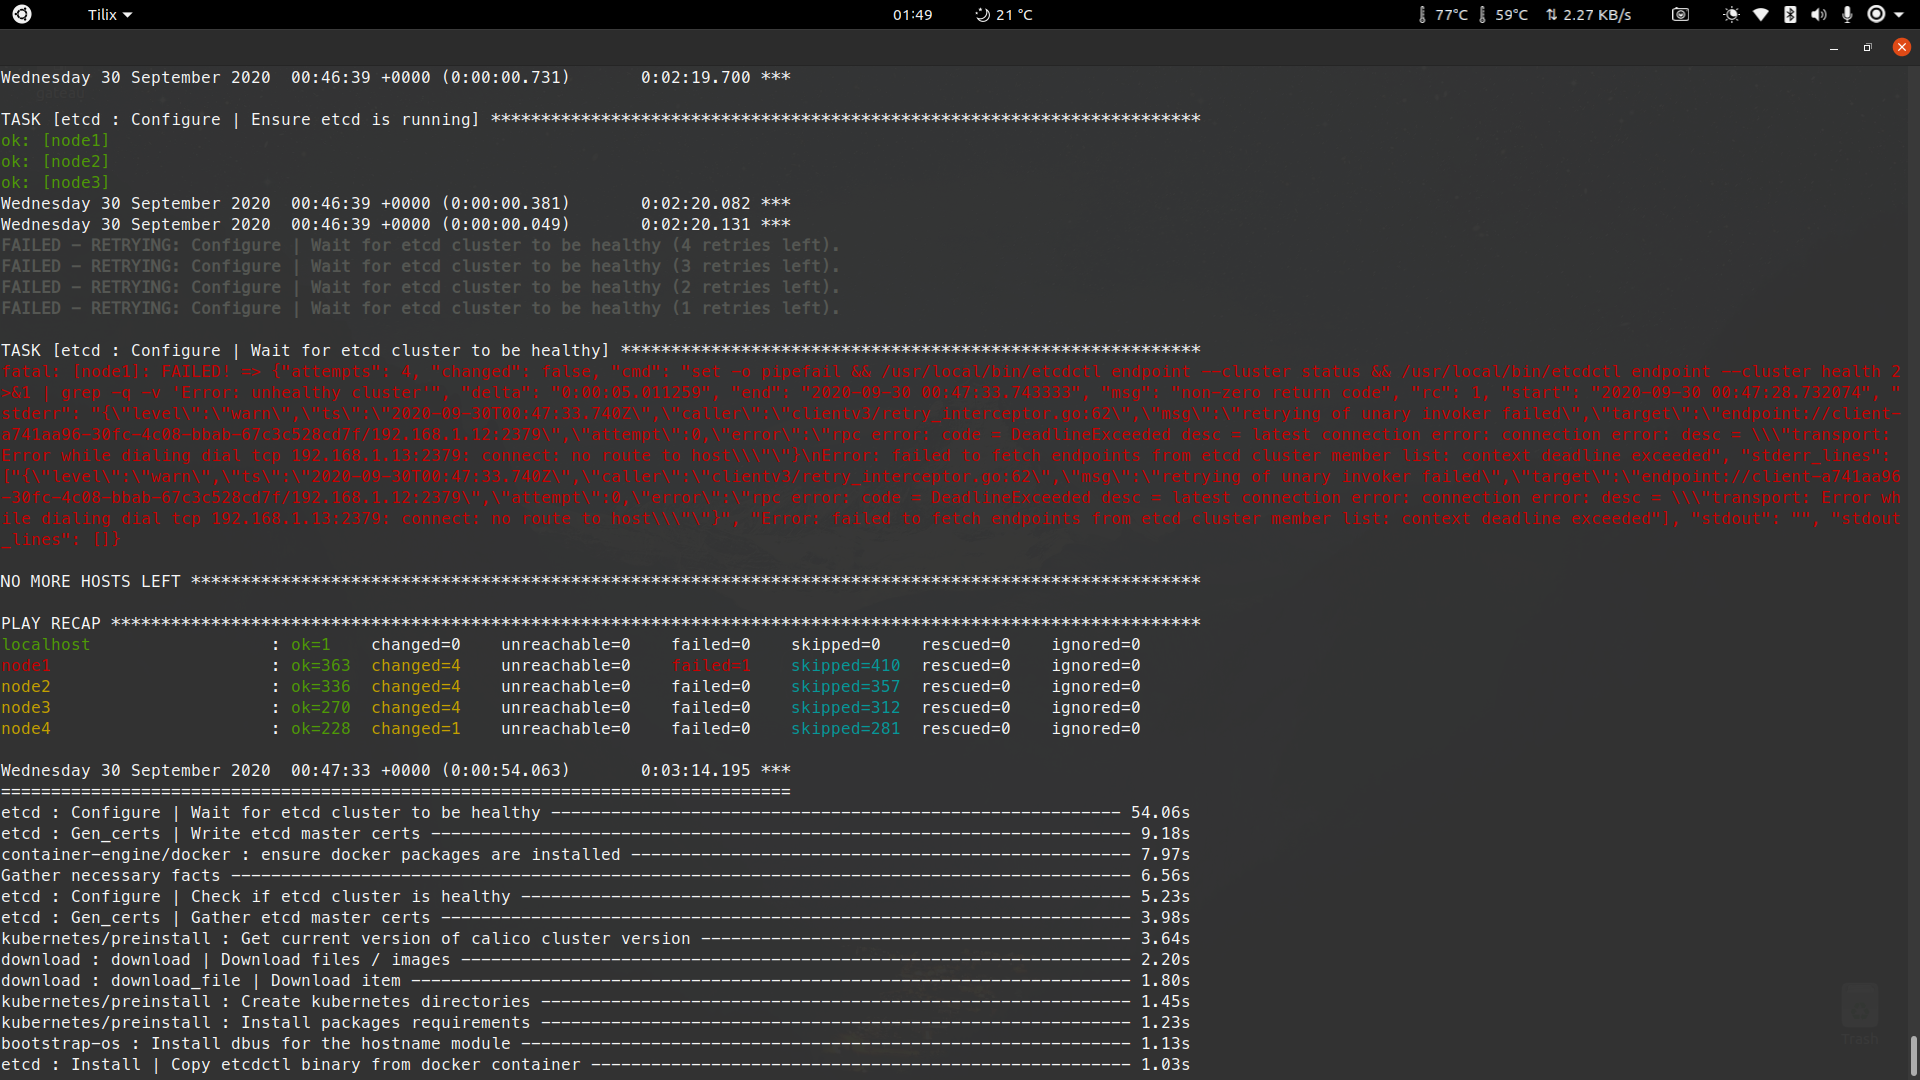Click 'download_file | Download item' row
Screen dimensions: 1920x1080
pos(596,980)
